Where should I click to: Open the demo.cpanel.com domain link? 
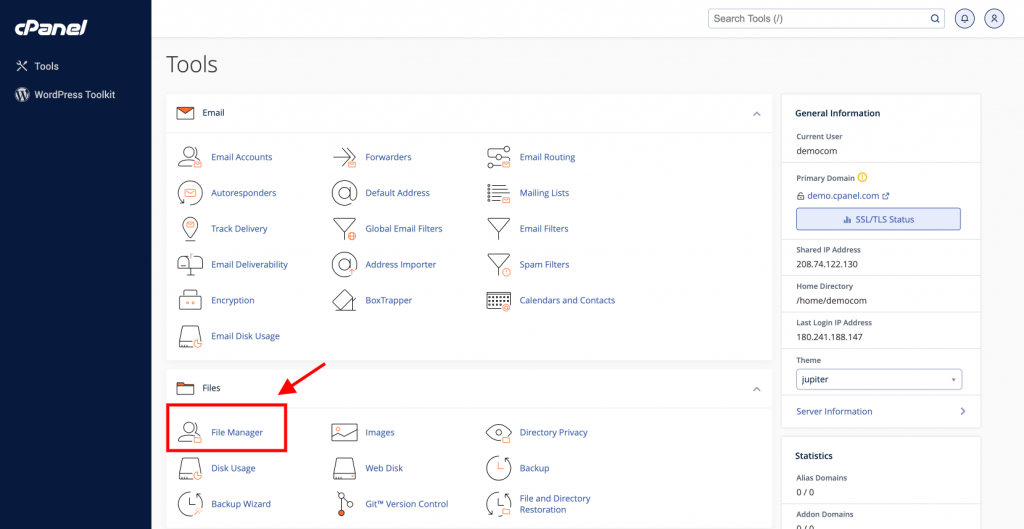pyautogui.click(x=842, y=196)
